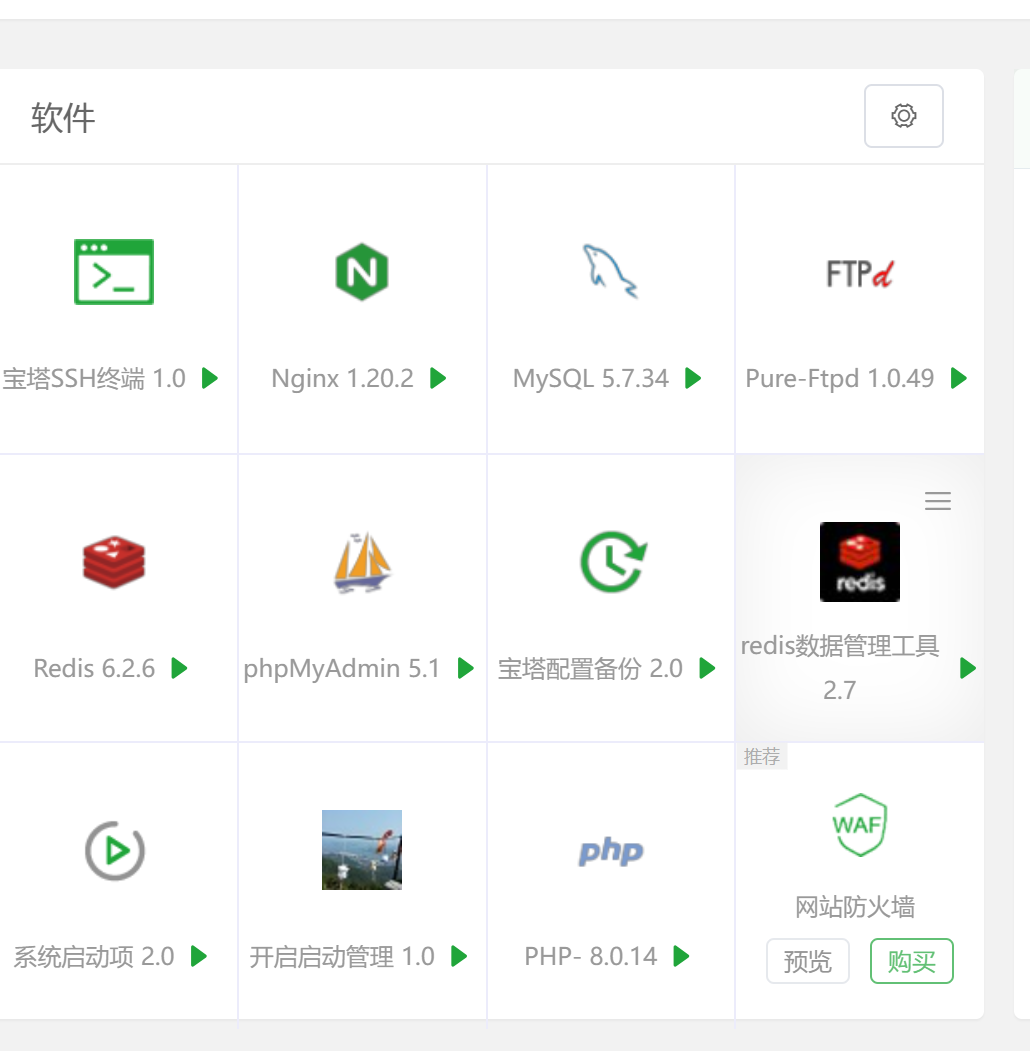Open the Nginx 1.20.2 label
The height and width of the screenshot is (1056, 1030).
click(x=342, y=378)
